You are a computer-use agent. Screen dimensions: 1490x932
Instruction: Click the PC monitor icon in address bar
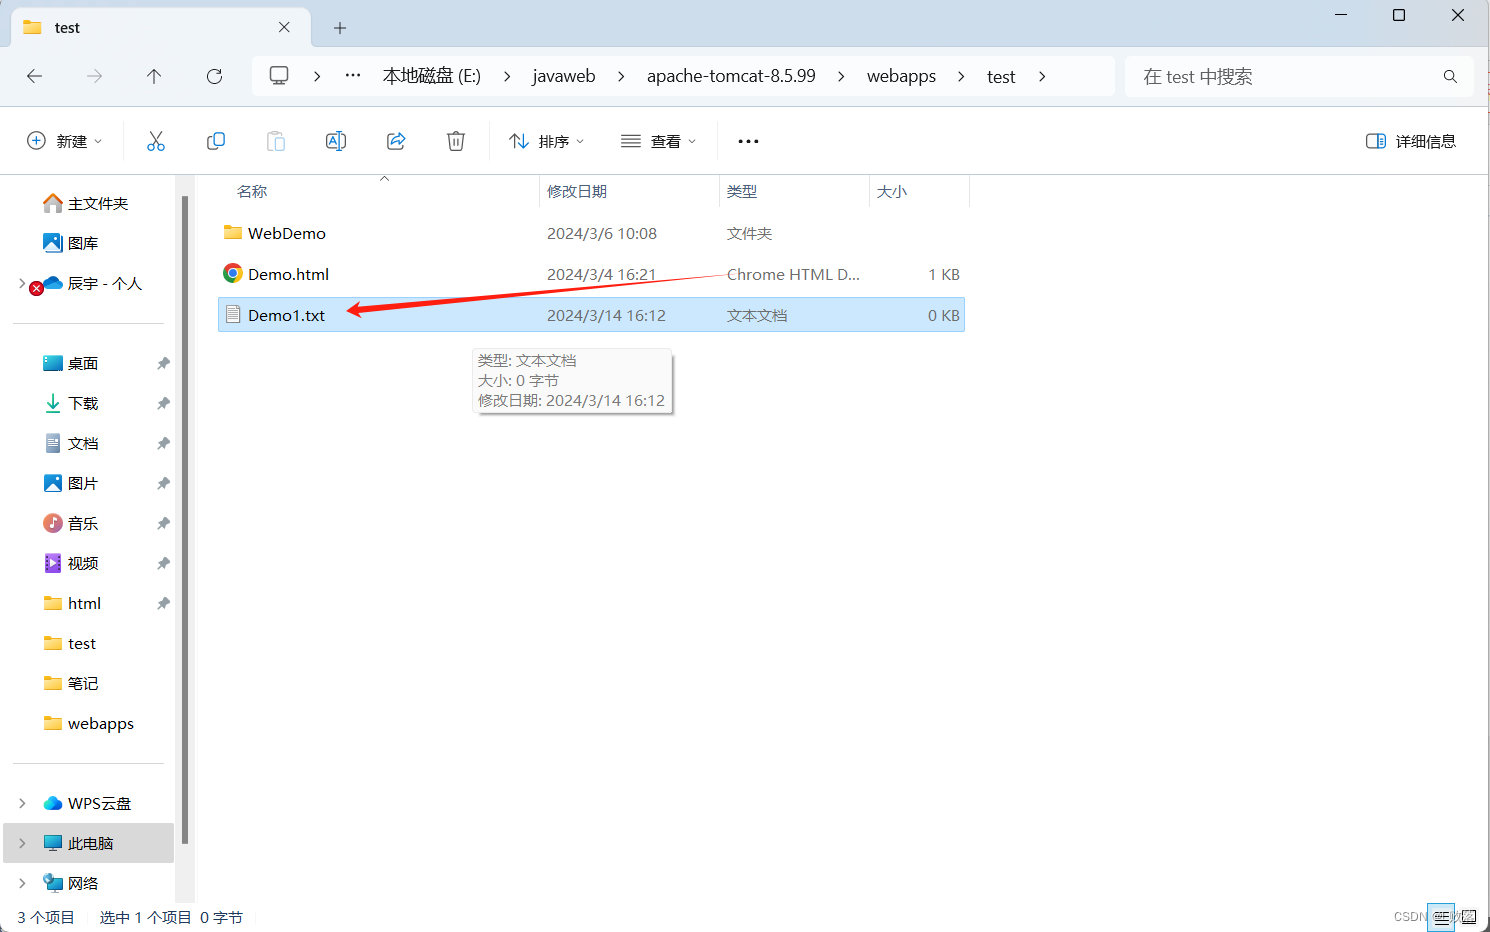pyautogui.click(x=279, y=76)
